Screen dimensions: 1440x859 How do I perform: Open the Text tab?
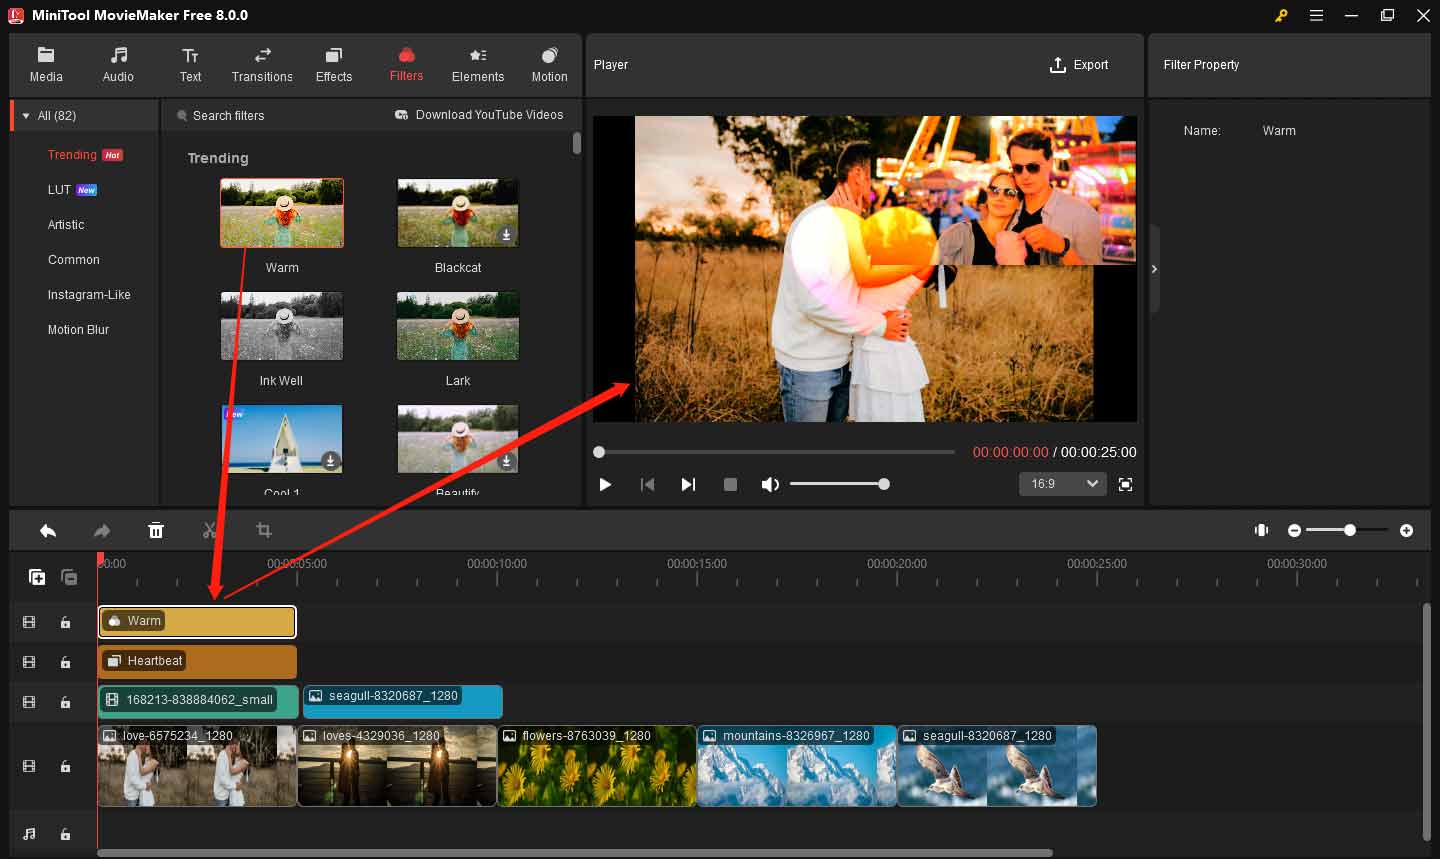[x=190, y=65]
